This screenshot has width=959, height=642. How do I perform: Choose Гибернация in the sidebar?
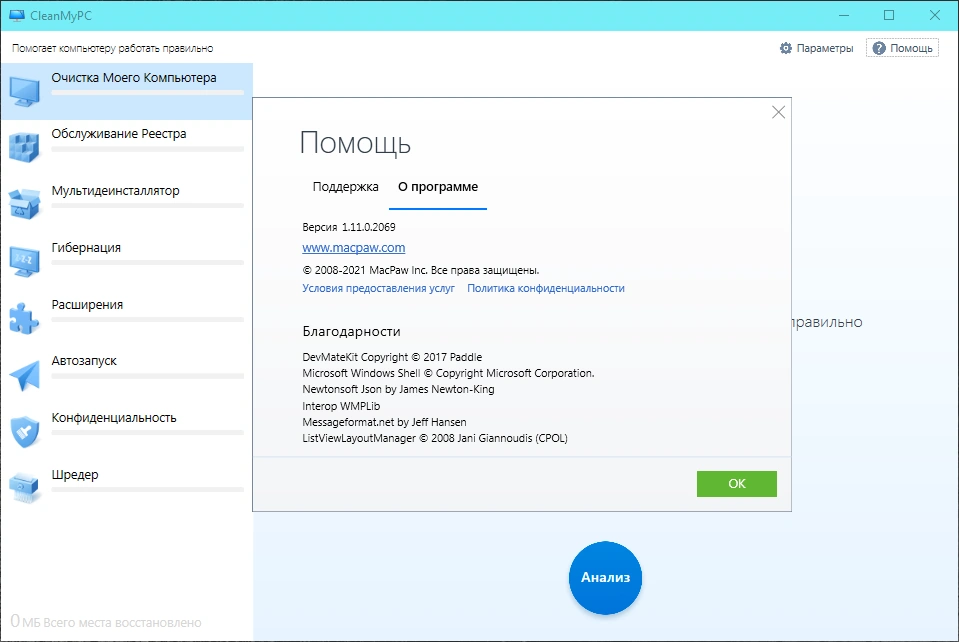pos(127,261)
